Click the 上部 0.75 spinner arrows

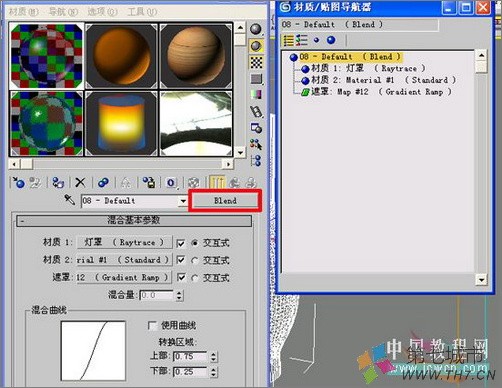[x=213, y=357]
